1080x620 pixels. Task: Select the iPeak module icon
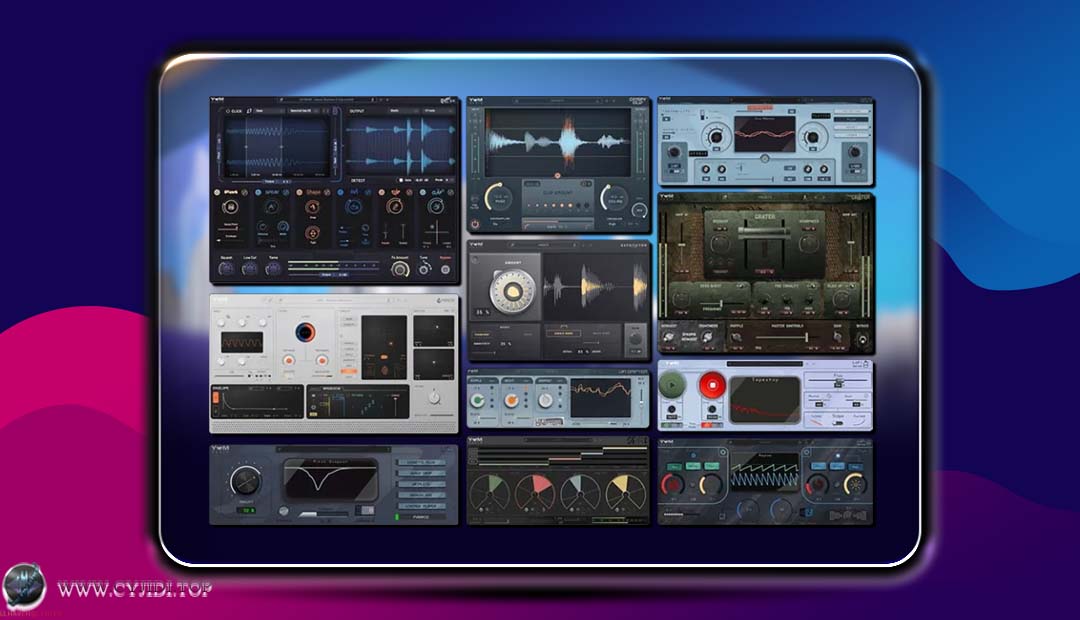pyautogui.click(x=230, y=192)
